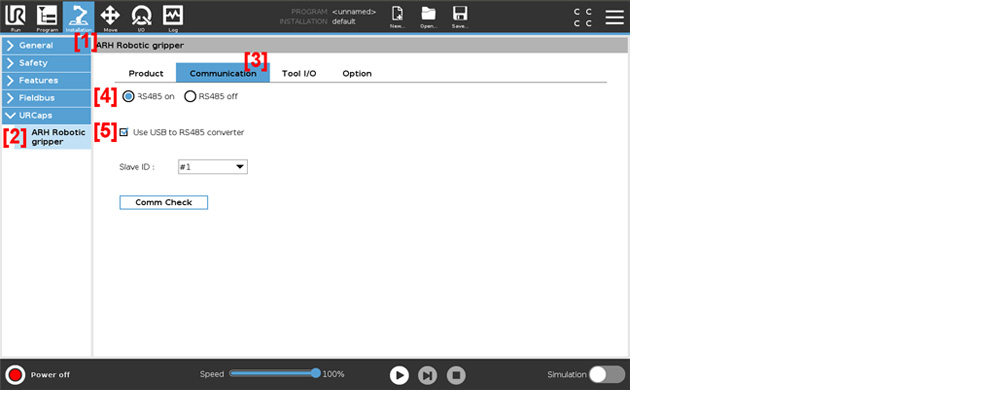The height and width of the screenshot is (395, 1000).
Task: Select RS485 on radio button
Action: point(129,96)
